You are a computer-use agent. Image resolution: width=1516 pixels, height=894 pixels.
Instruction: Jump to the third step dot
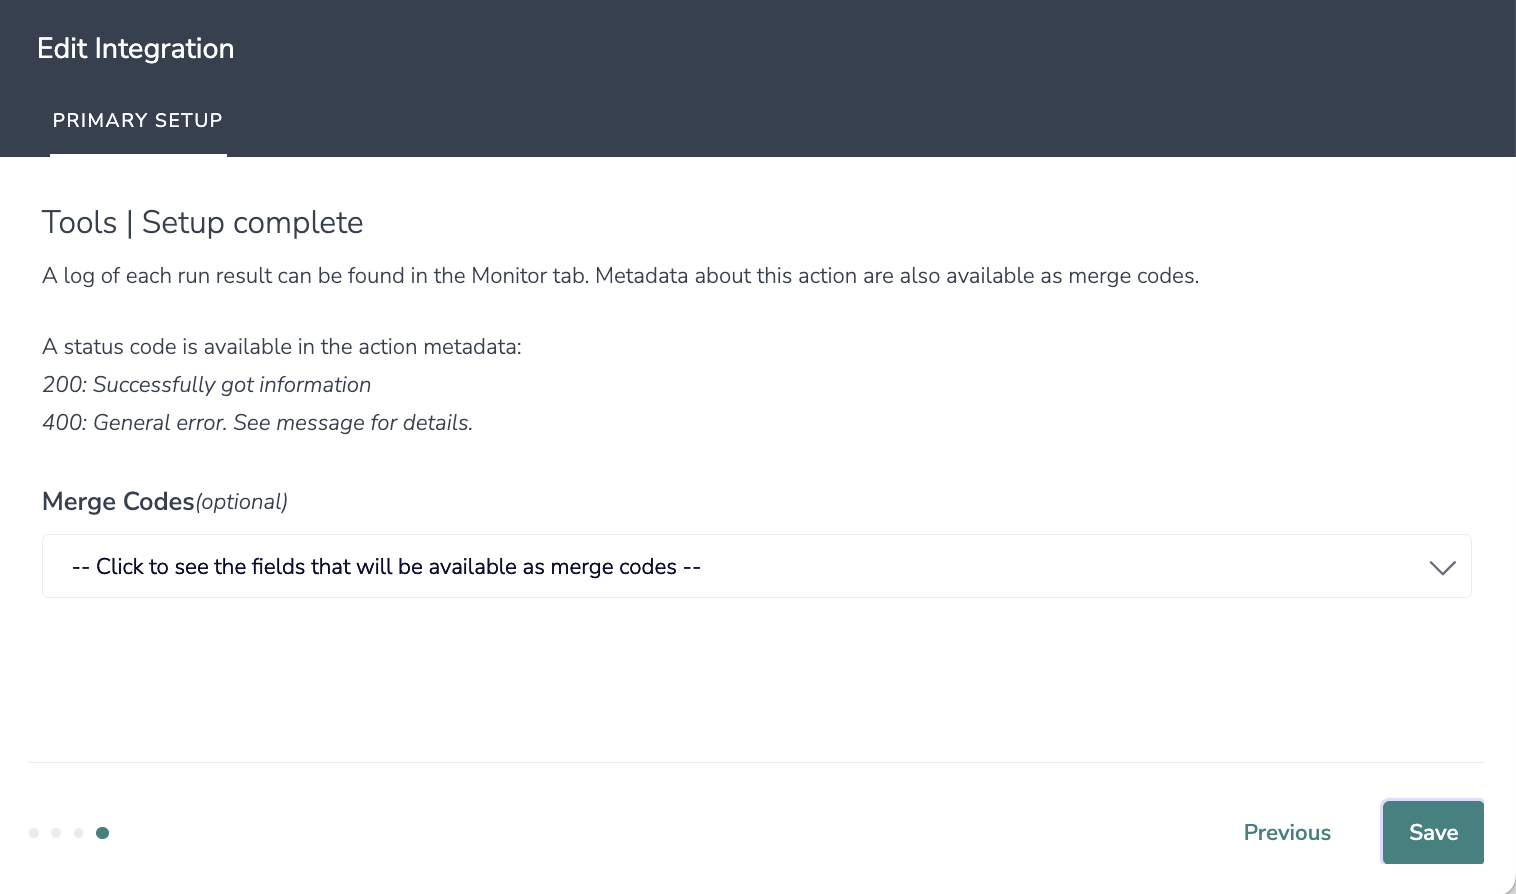tap(78, 833)
